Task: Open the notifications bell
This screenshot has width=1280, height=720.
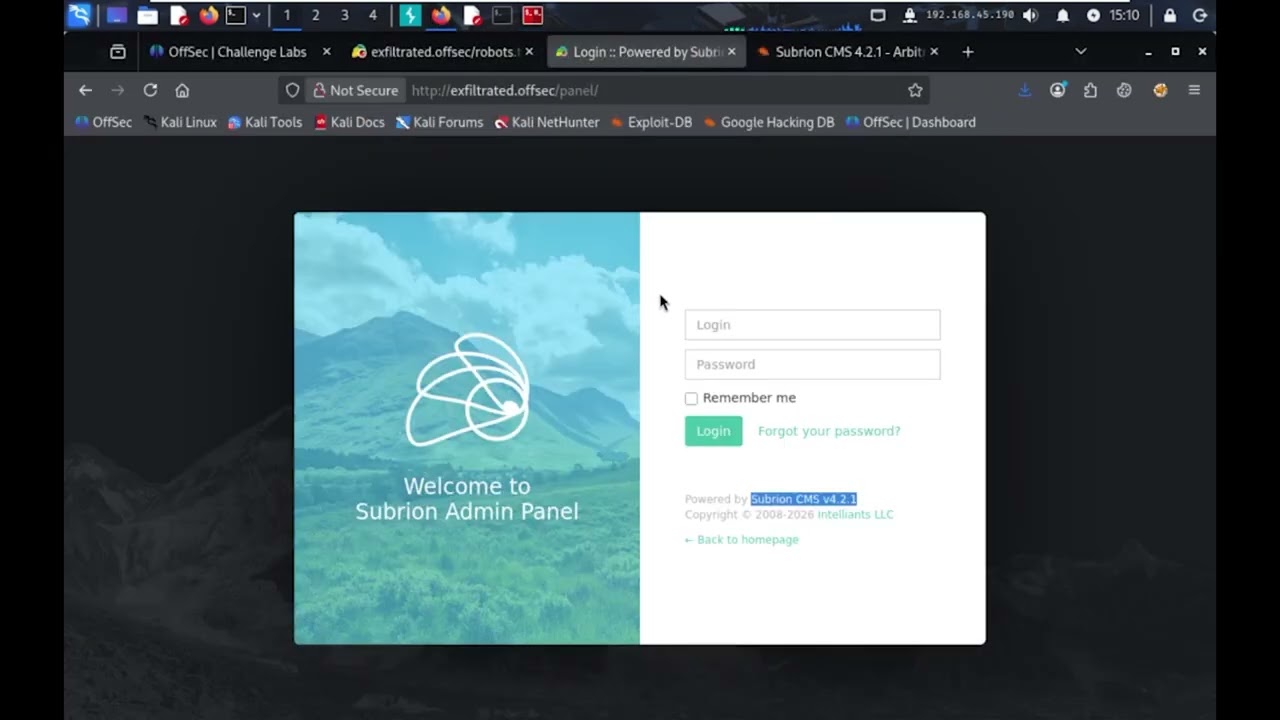Action: [1063, 15]
